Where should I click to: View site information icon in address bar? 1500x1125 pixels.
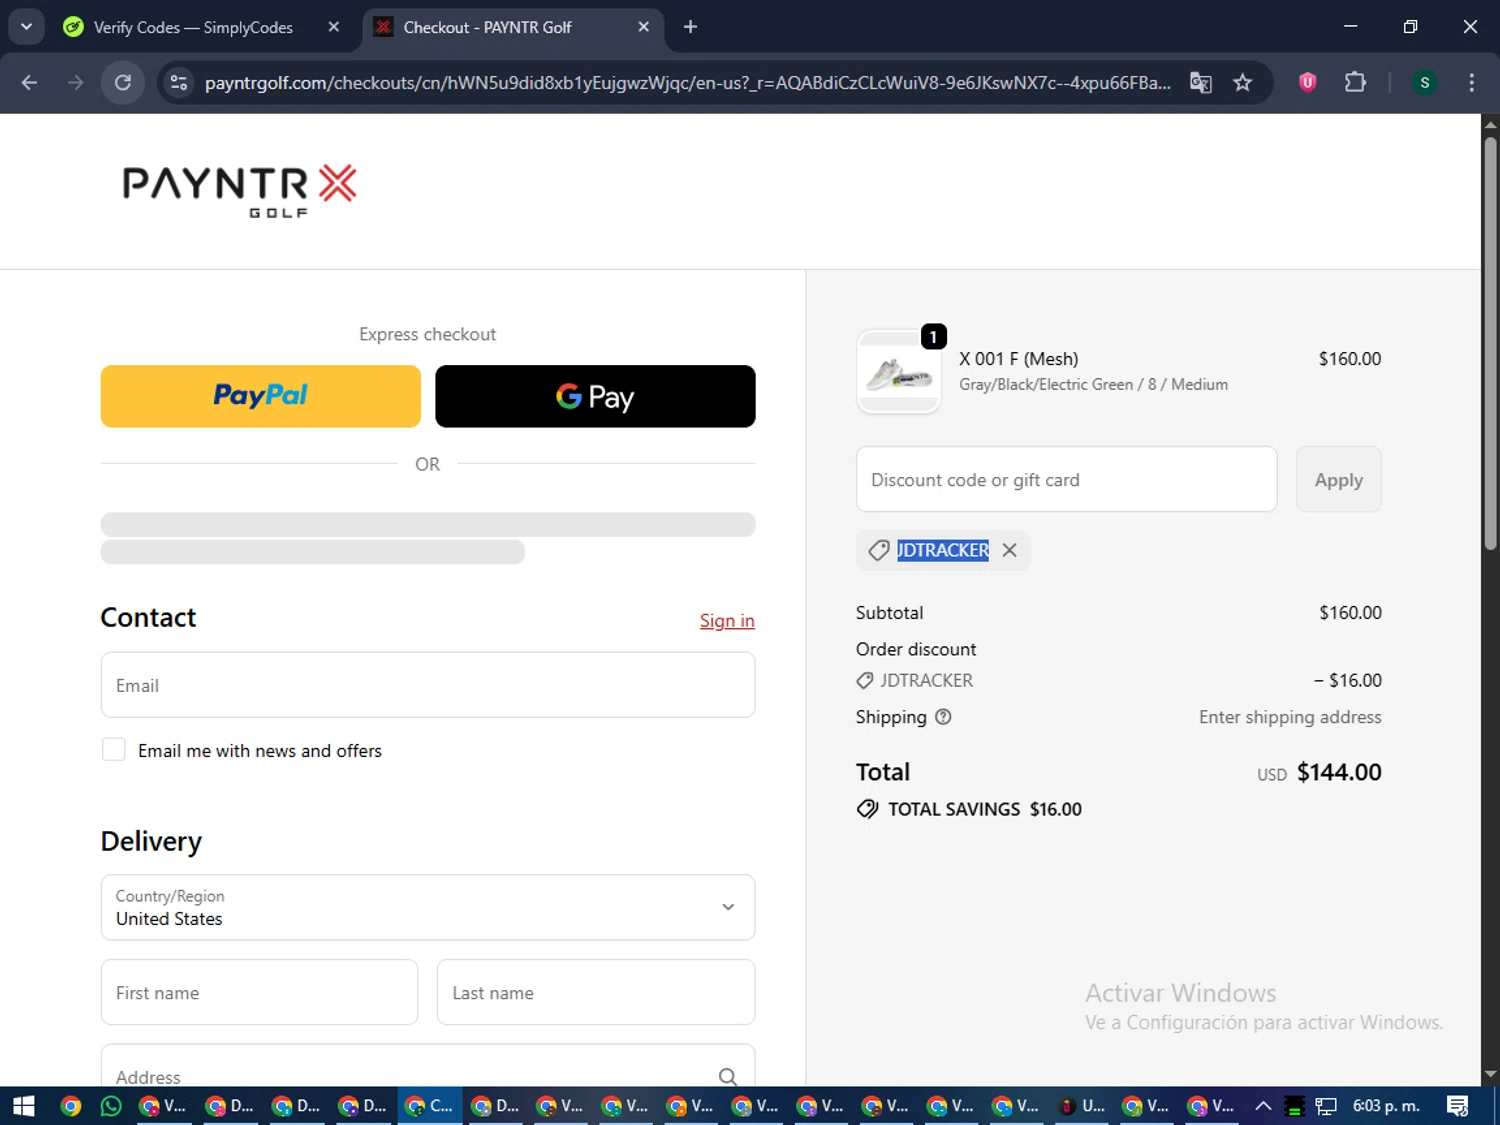(179, 83)
